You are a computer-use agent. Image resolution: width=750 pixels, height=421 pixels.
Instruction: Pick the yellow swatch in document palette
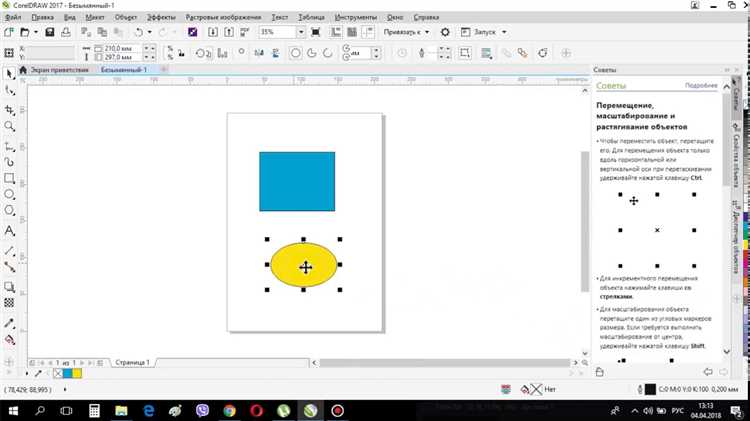(x=75, y=373)
